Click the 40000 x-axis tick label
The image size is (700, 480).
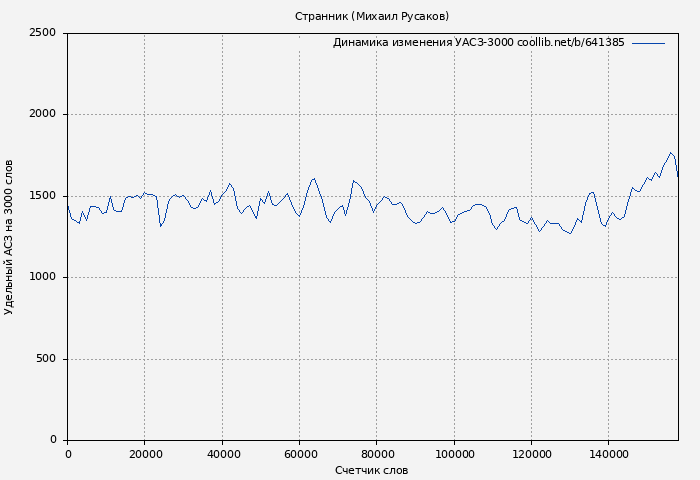coord(222,454)
